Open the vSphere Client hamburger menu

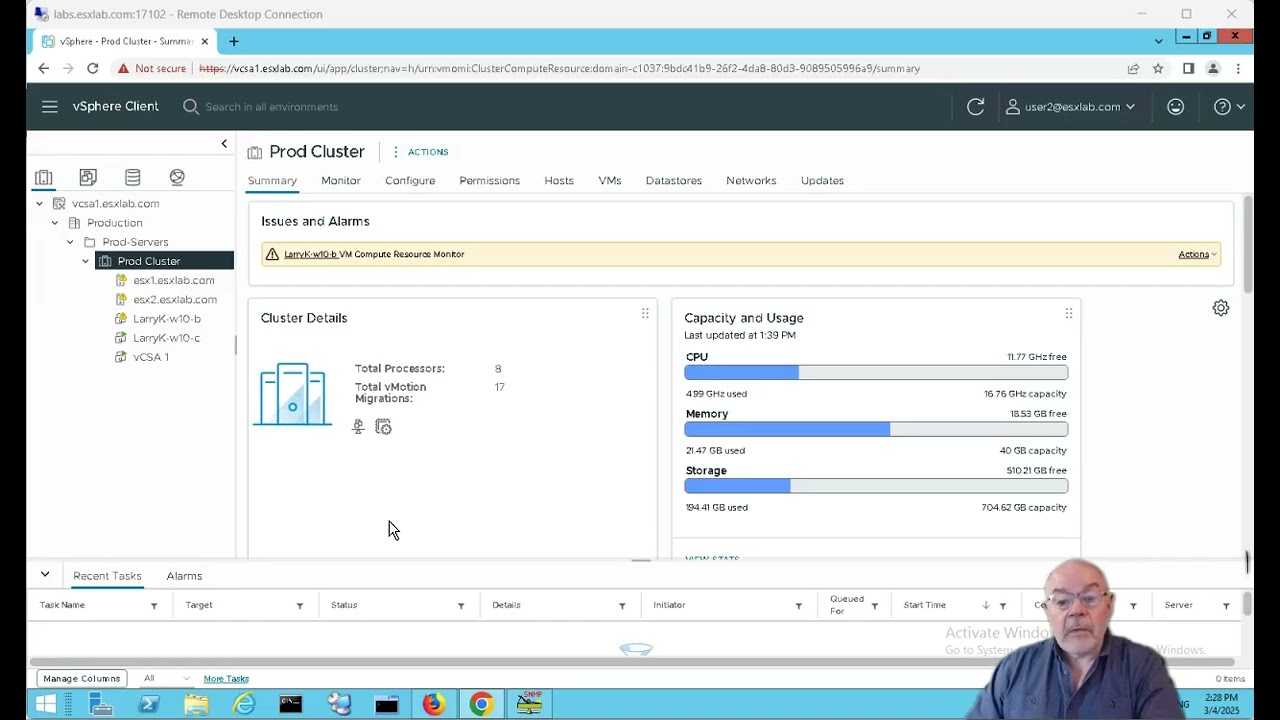point(49,107)
